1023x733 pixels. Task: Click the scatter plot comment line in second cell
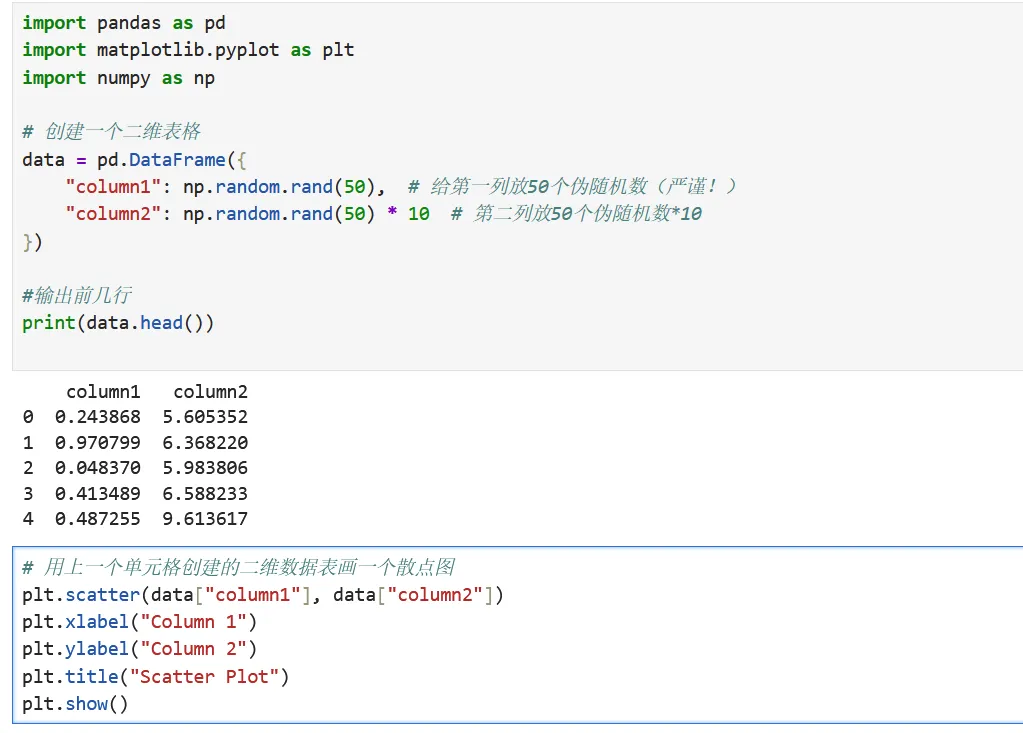[239, 567]
